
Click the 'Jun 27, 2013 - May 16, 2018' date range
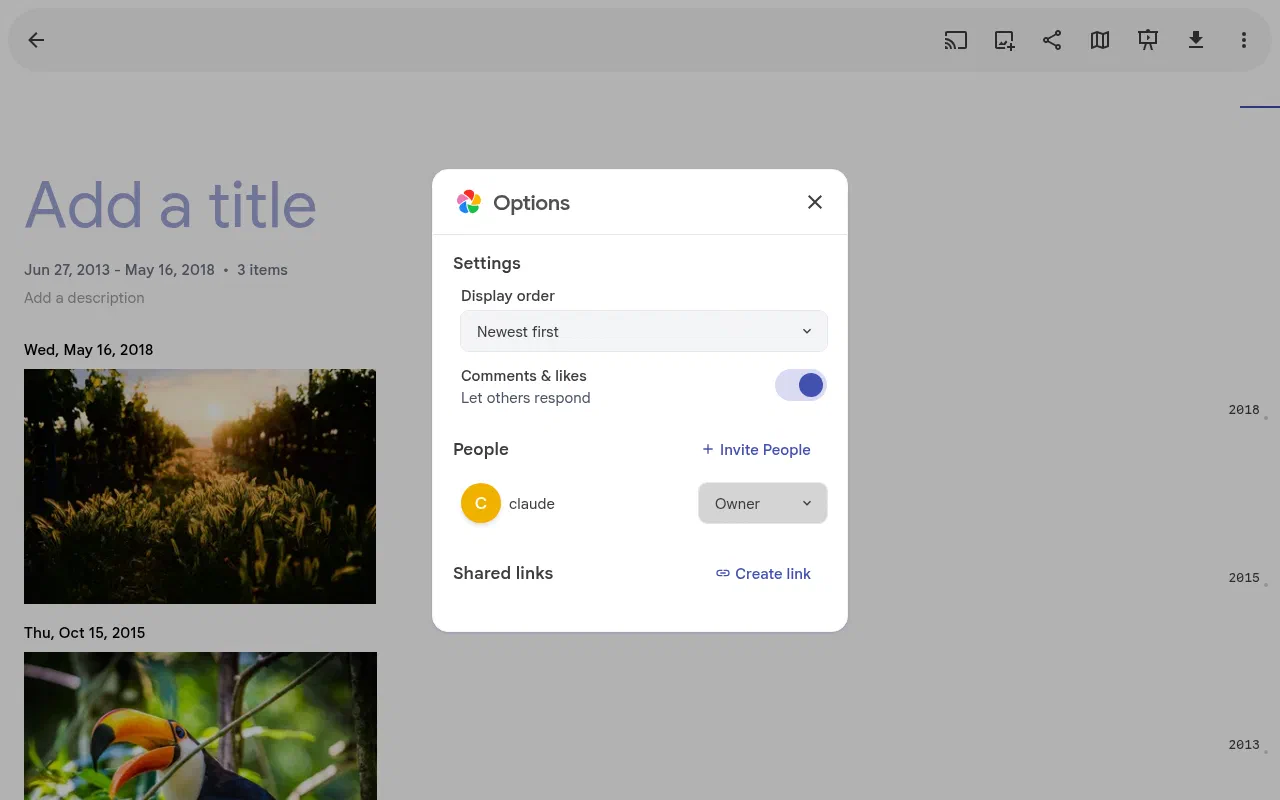coord(120,270)
